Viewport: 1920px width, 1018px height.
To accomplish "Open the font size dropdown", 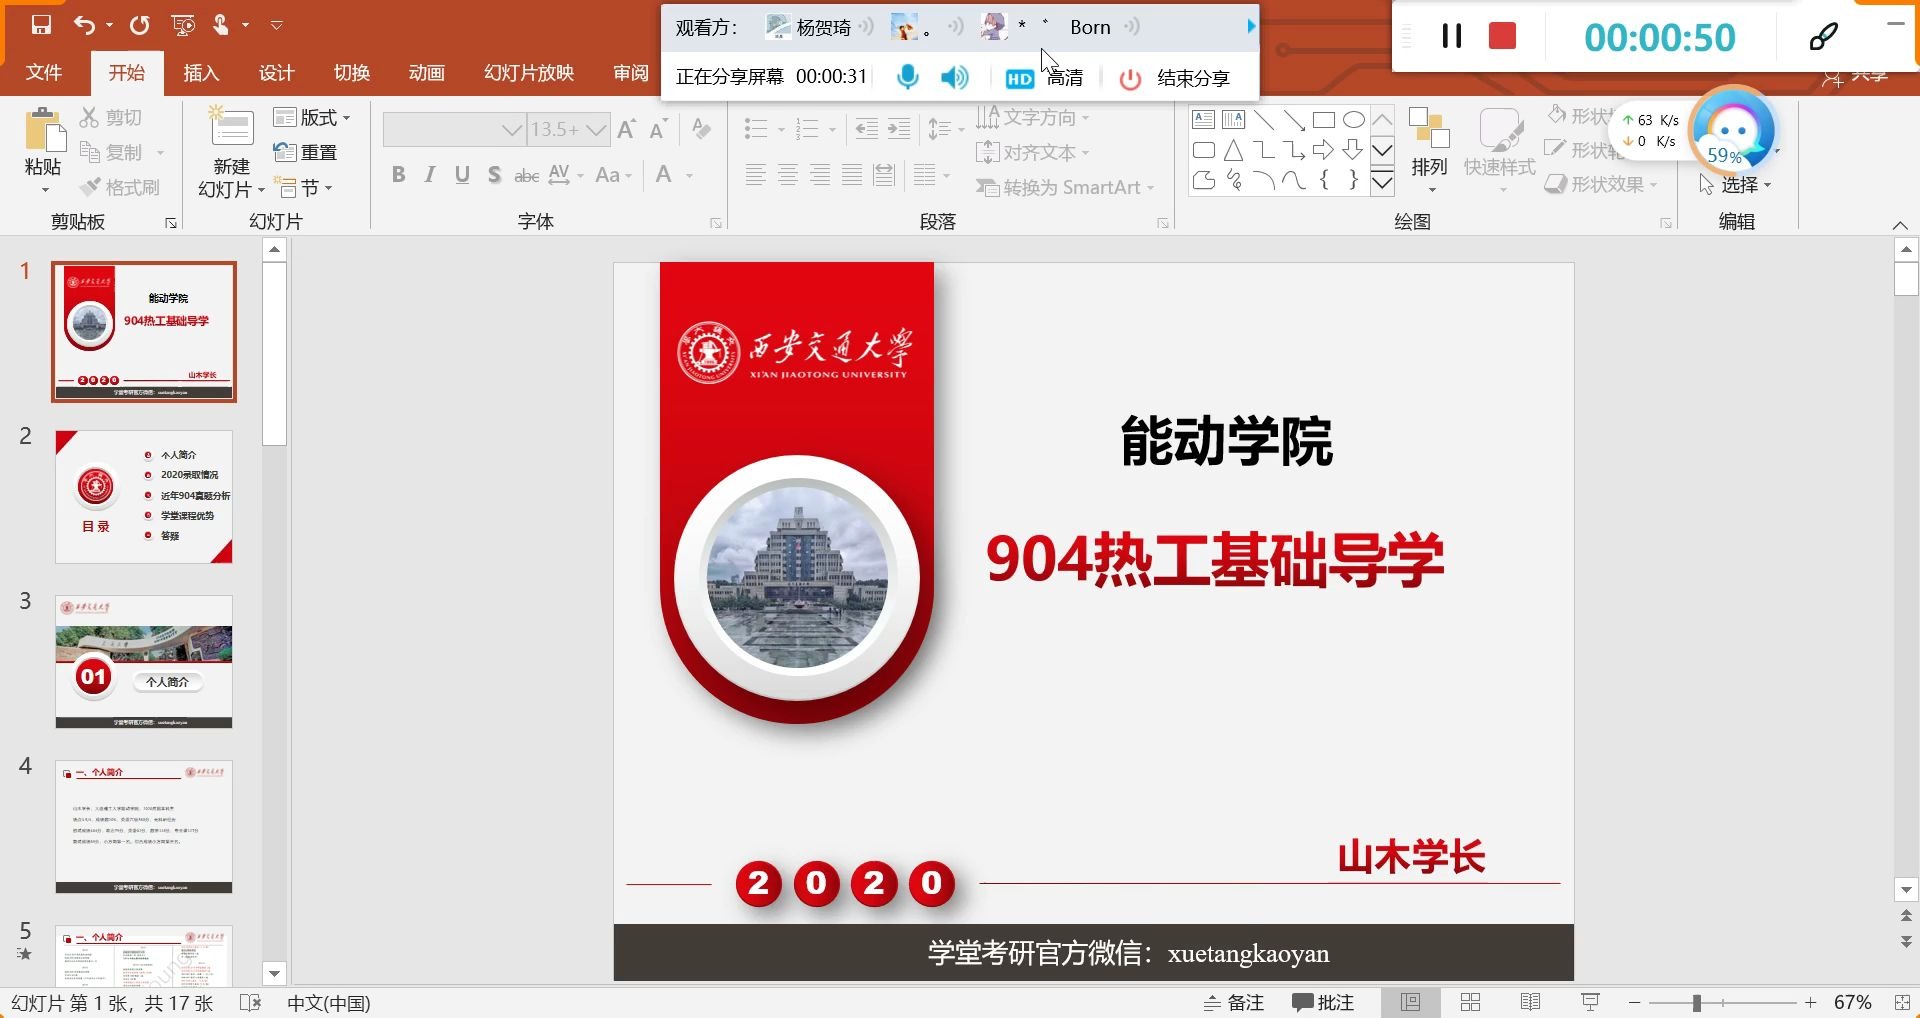I will tap(597, 130).
